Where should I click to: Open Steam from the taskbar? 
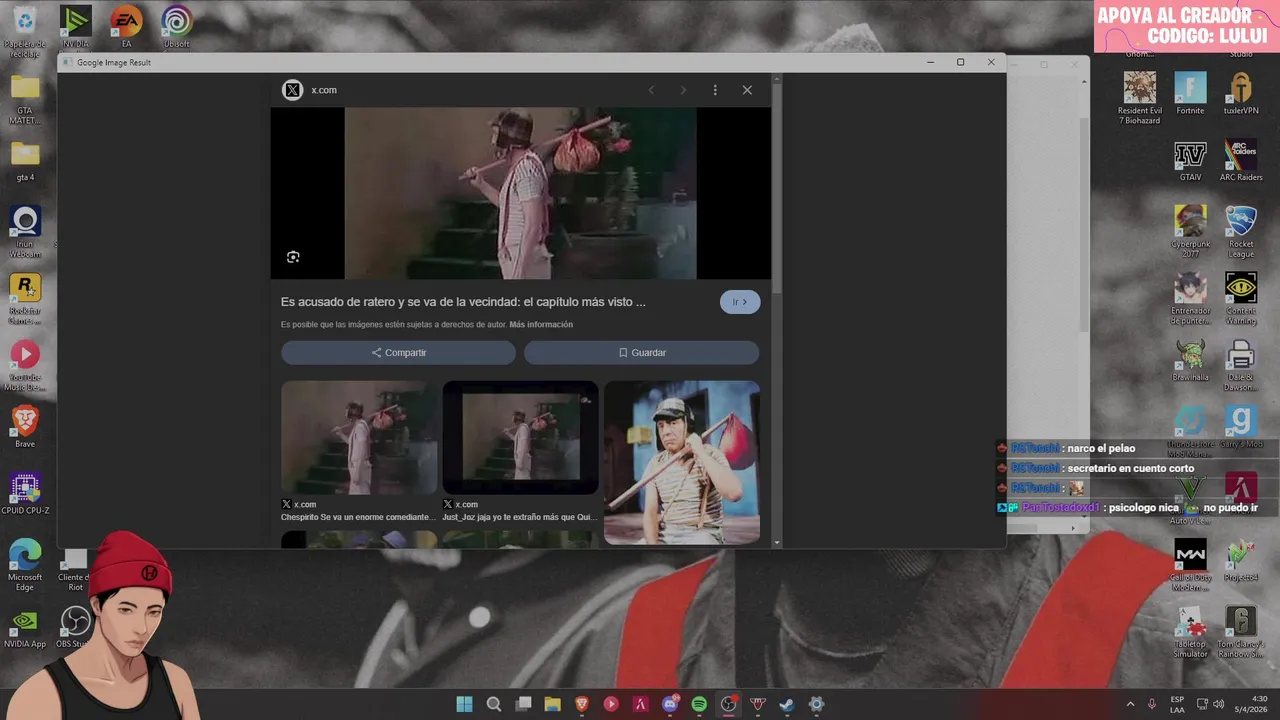point(787,704)
